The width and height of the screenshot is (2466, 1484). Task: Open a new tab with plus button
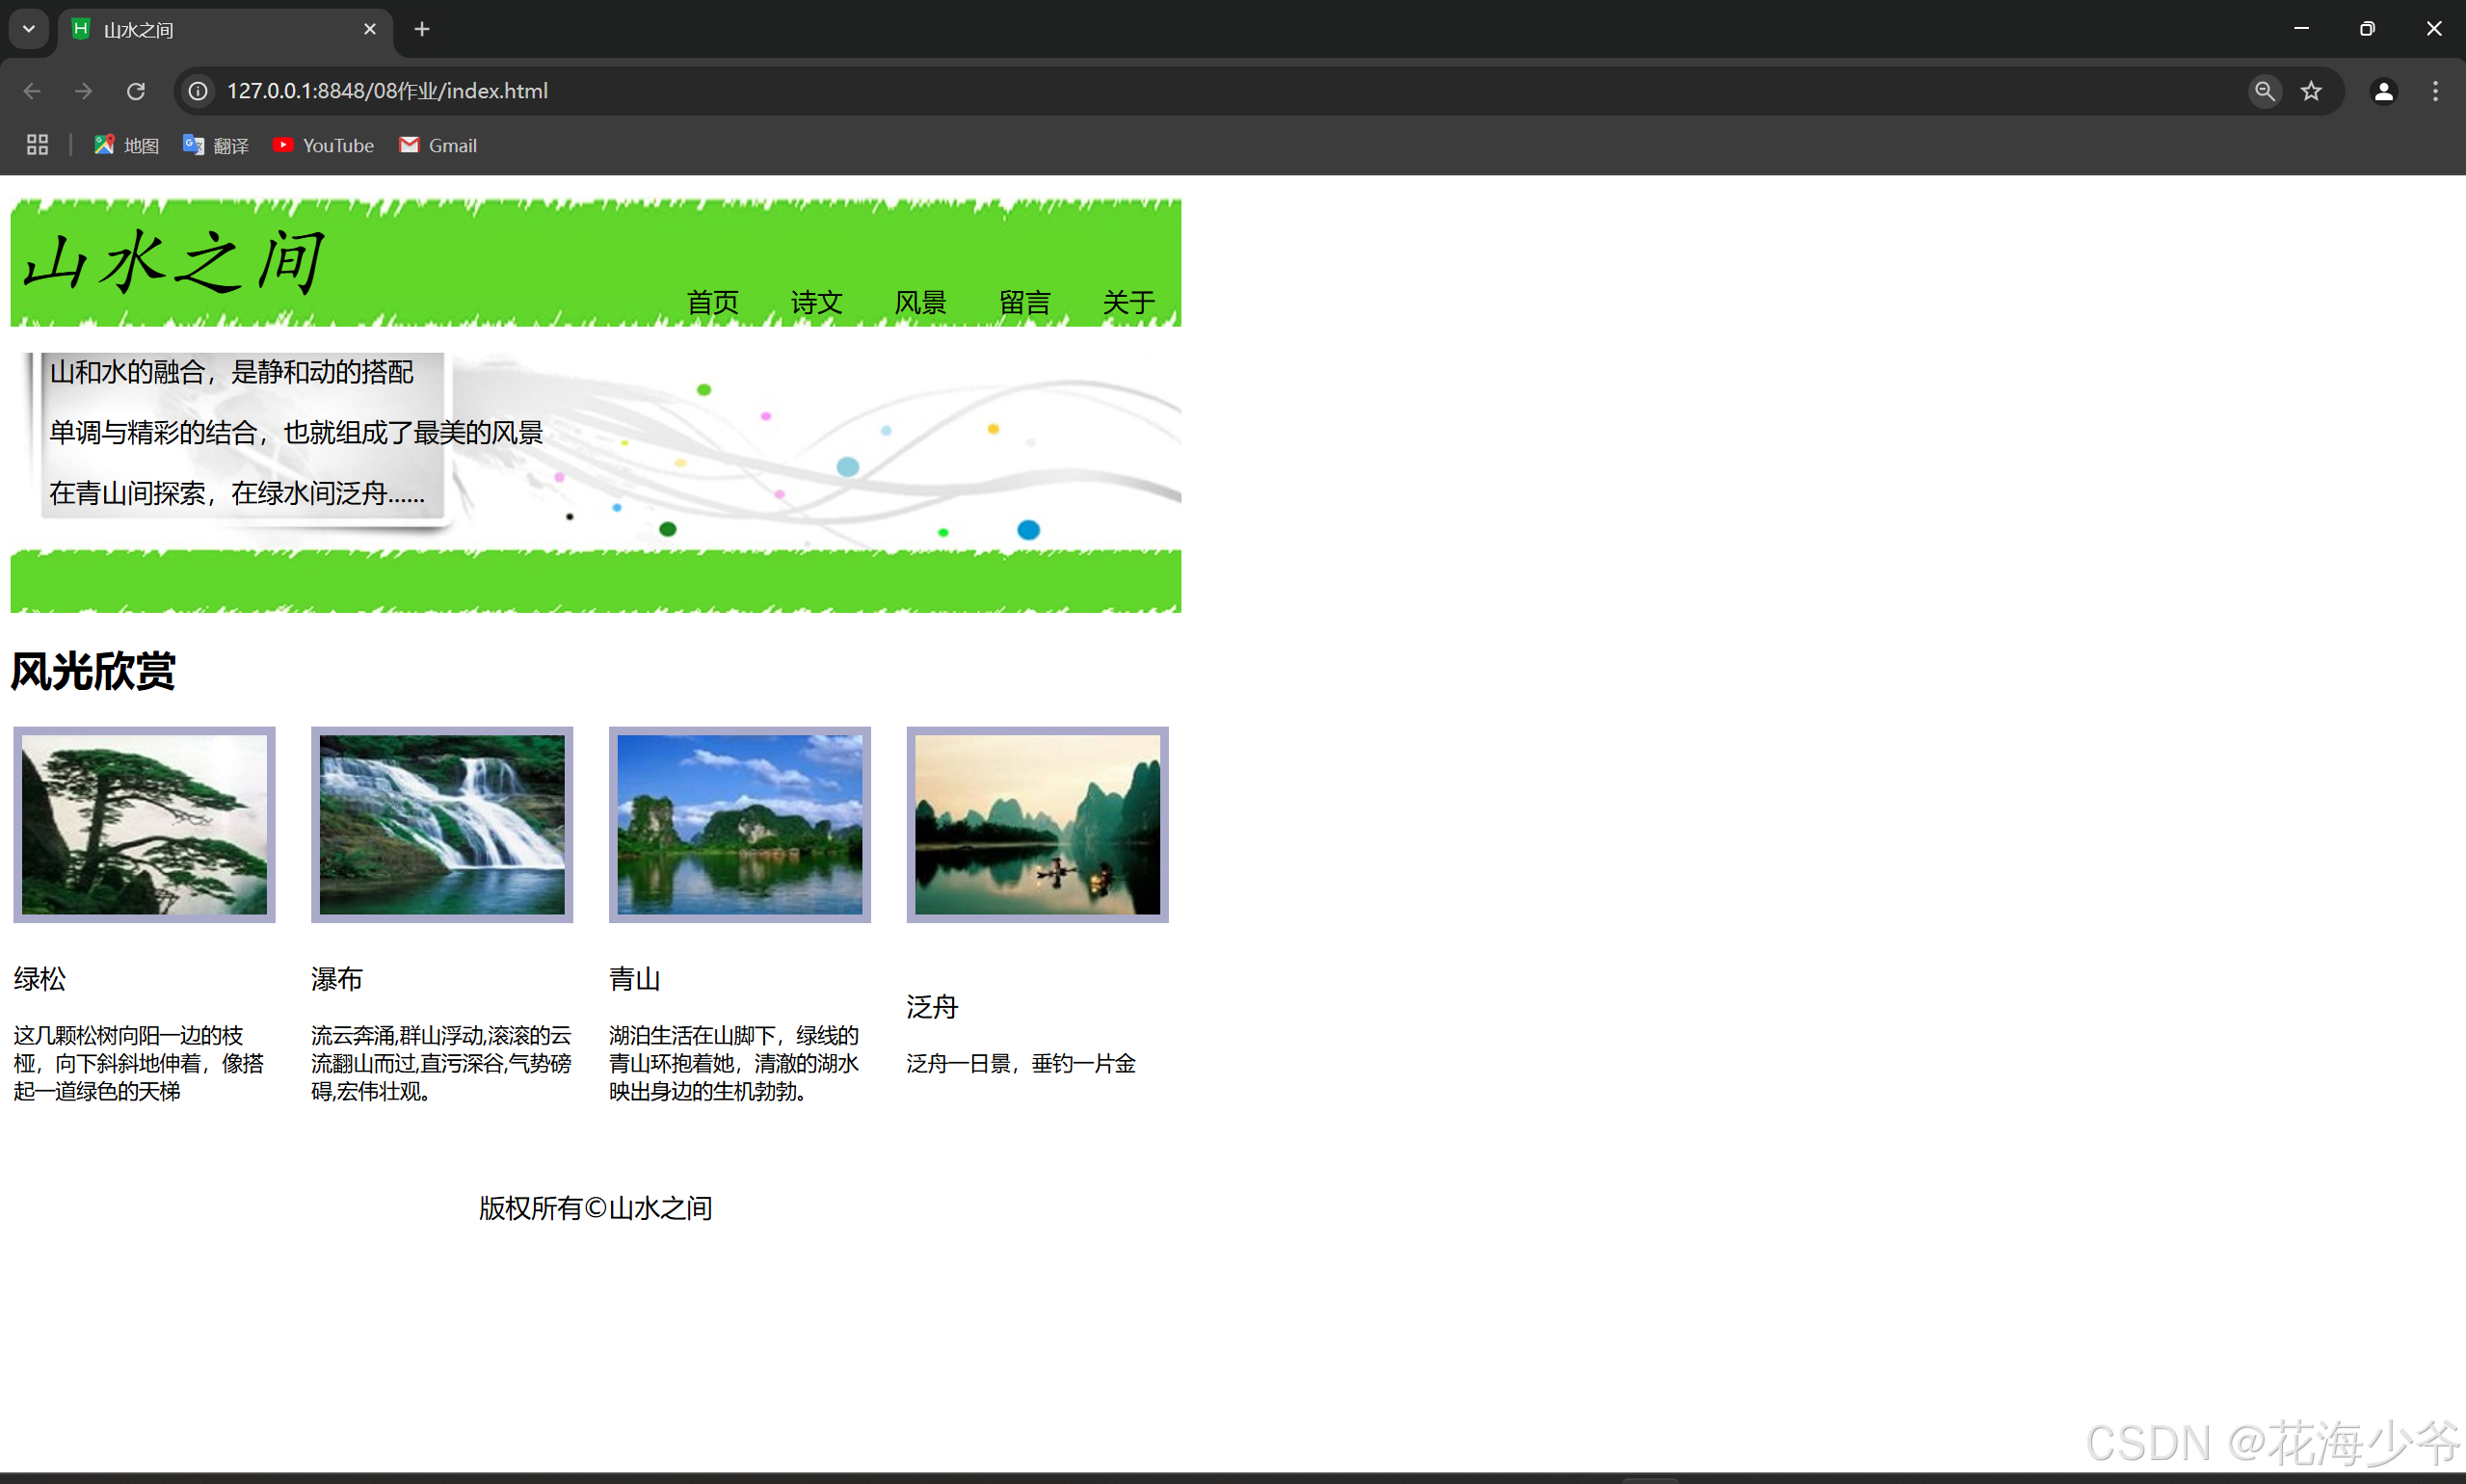pyautogui.click(x=422, y=29)
